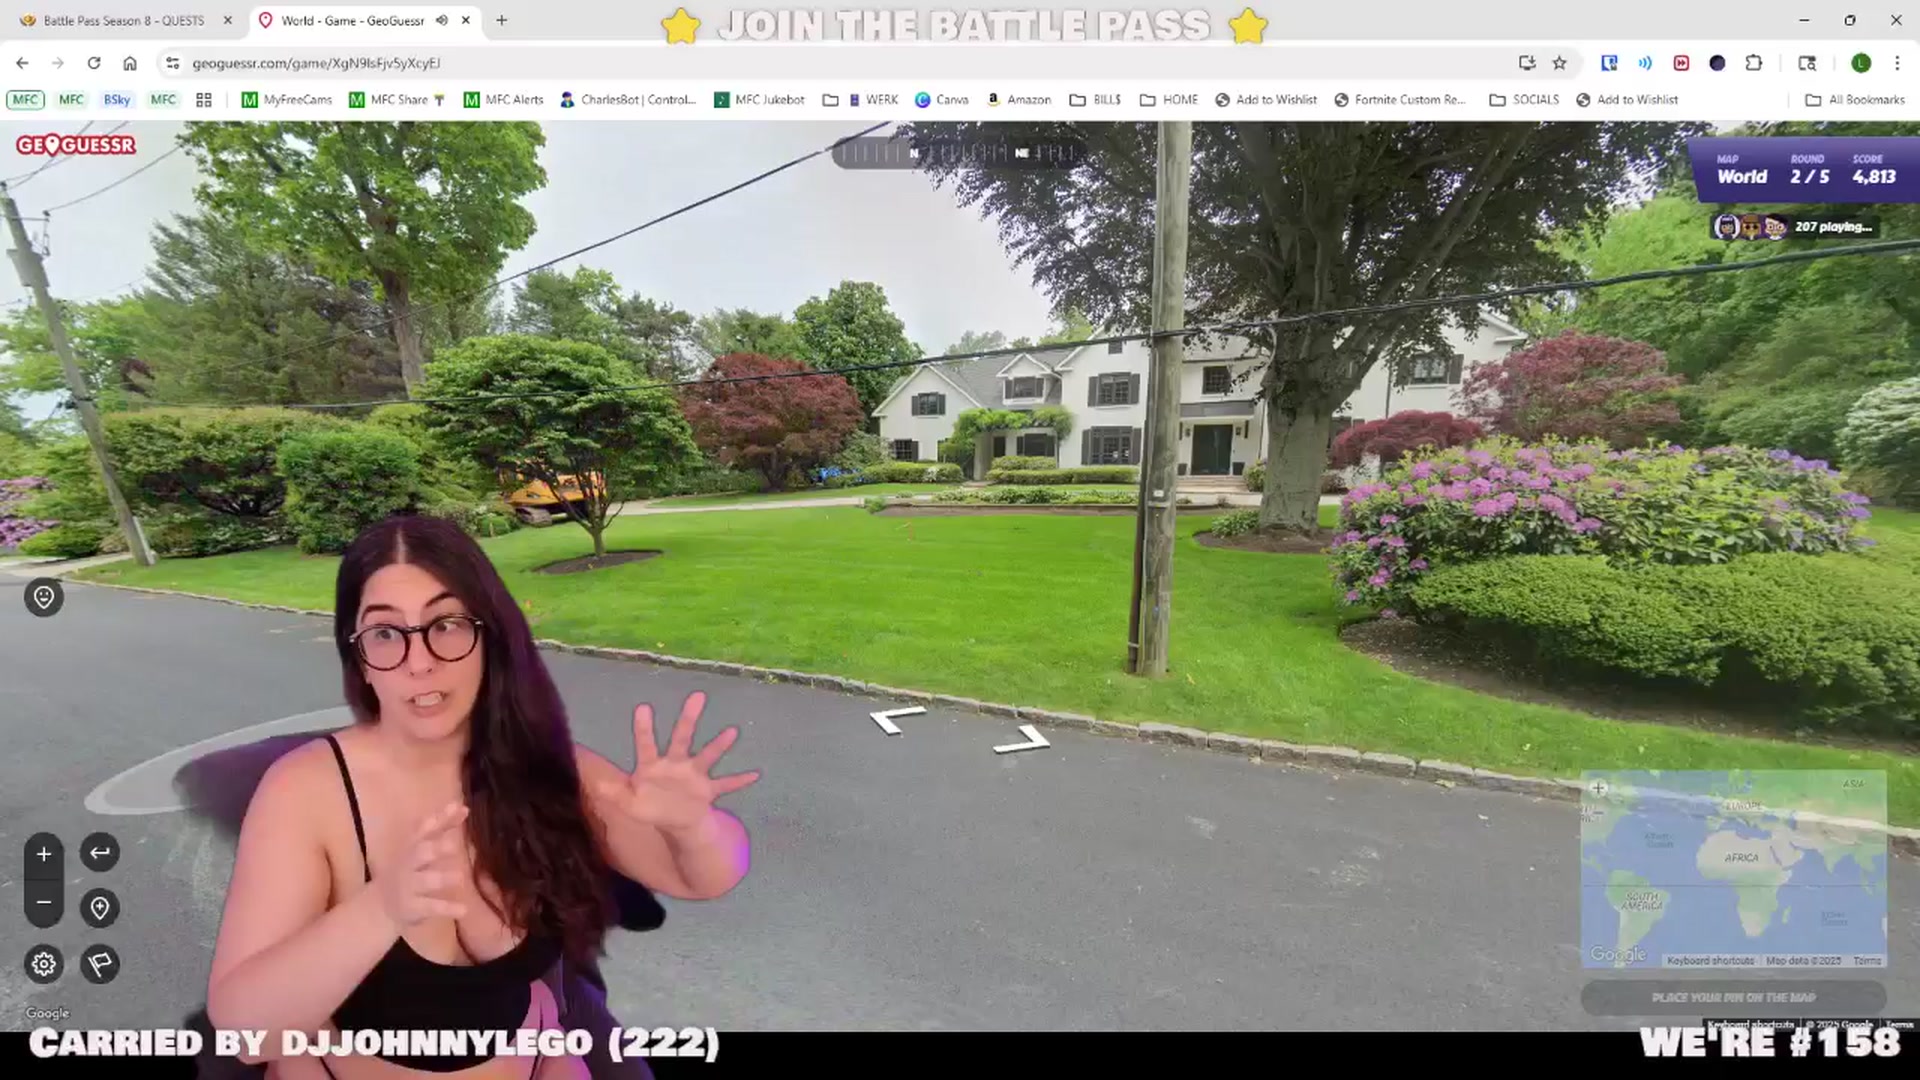Move forward using the right street arrow
1920x1080 pixels.
(1023, 740)
